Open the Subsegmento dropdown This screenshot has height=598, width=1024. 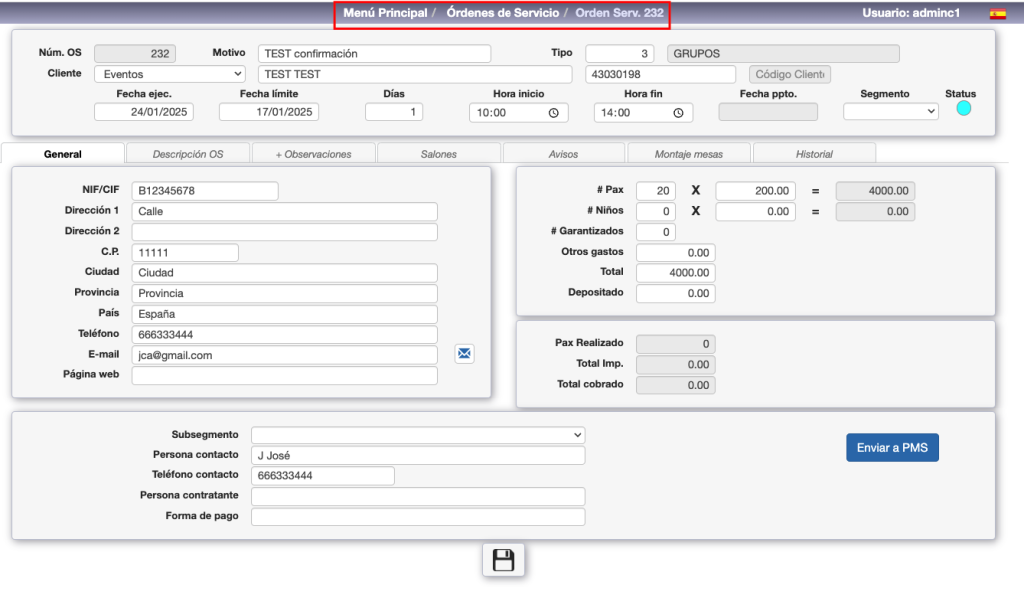[x=417, y=435]
